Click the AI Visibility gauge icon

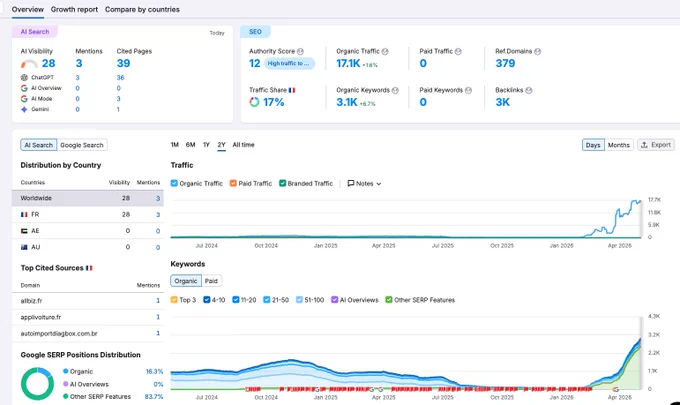pyautogui.click(x=29, y=64)
